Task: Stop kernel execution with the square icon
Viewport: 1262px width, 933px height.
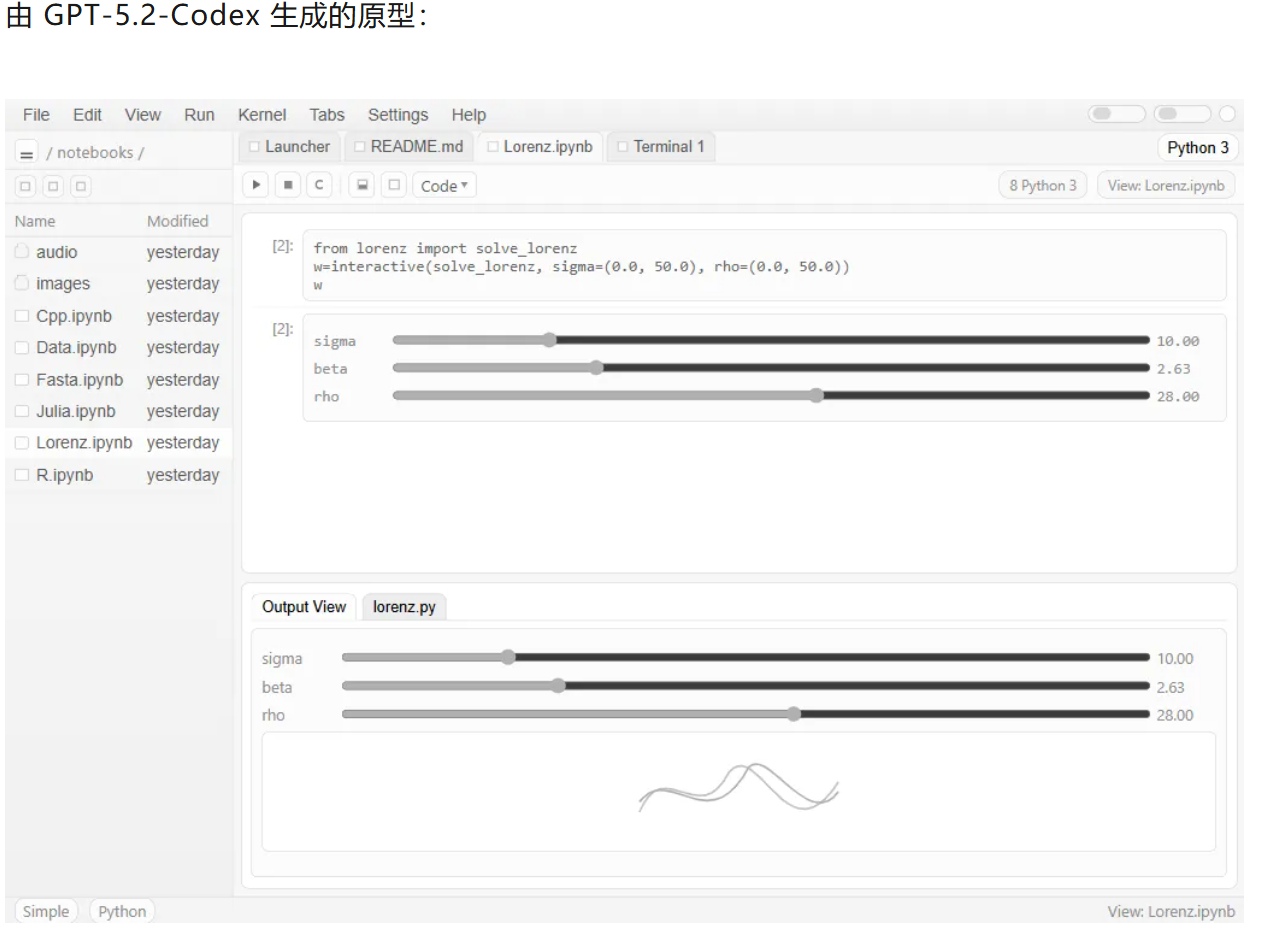Action: [288, 185]
